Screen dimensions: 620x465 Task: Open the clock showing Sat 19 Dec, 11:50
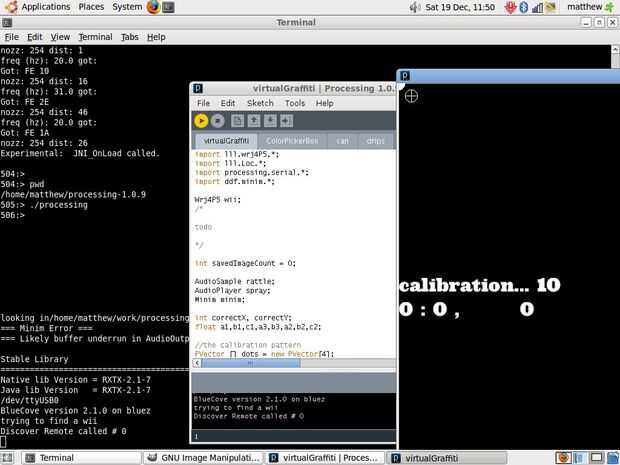click(460, 7)
